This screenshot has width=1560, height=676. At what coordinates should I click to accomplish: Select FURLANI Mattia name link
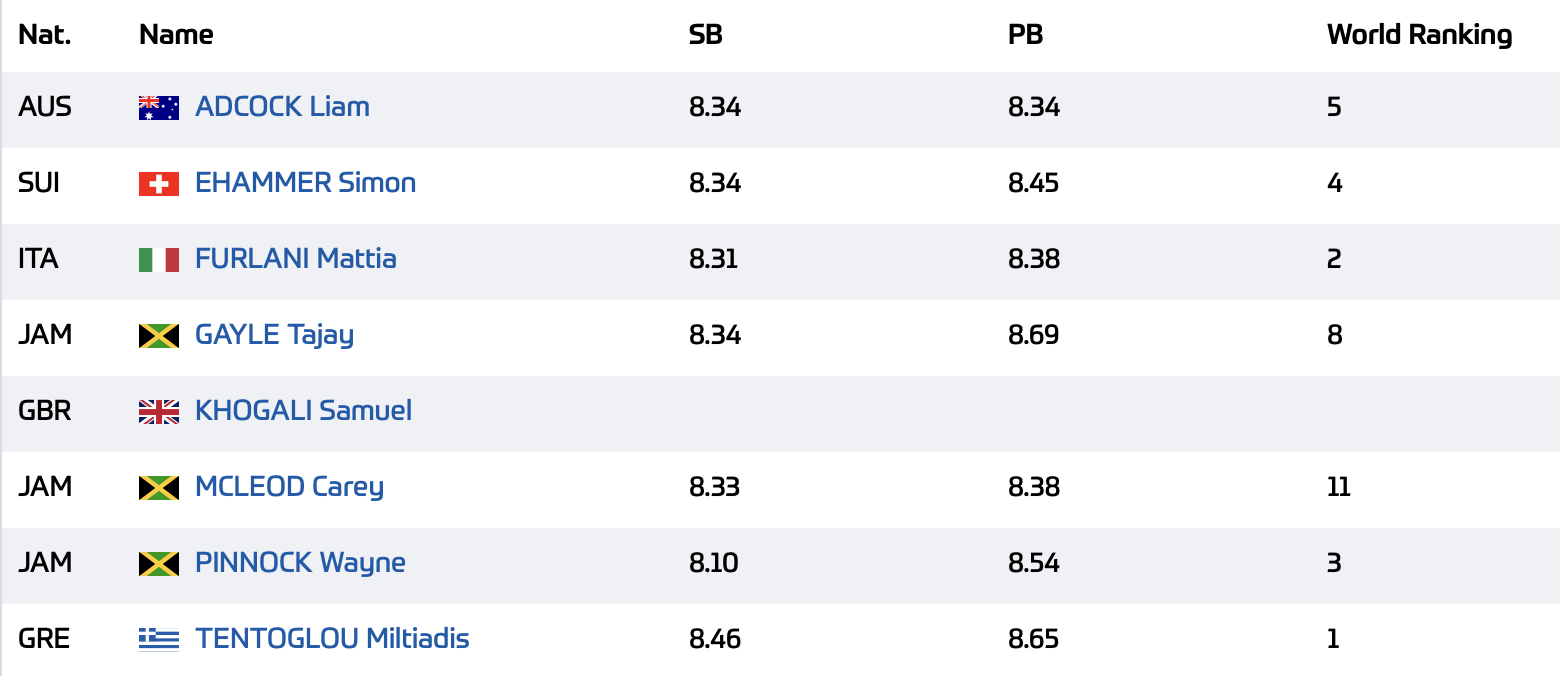pyautogui.click(x=296, y=259)
